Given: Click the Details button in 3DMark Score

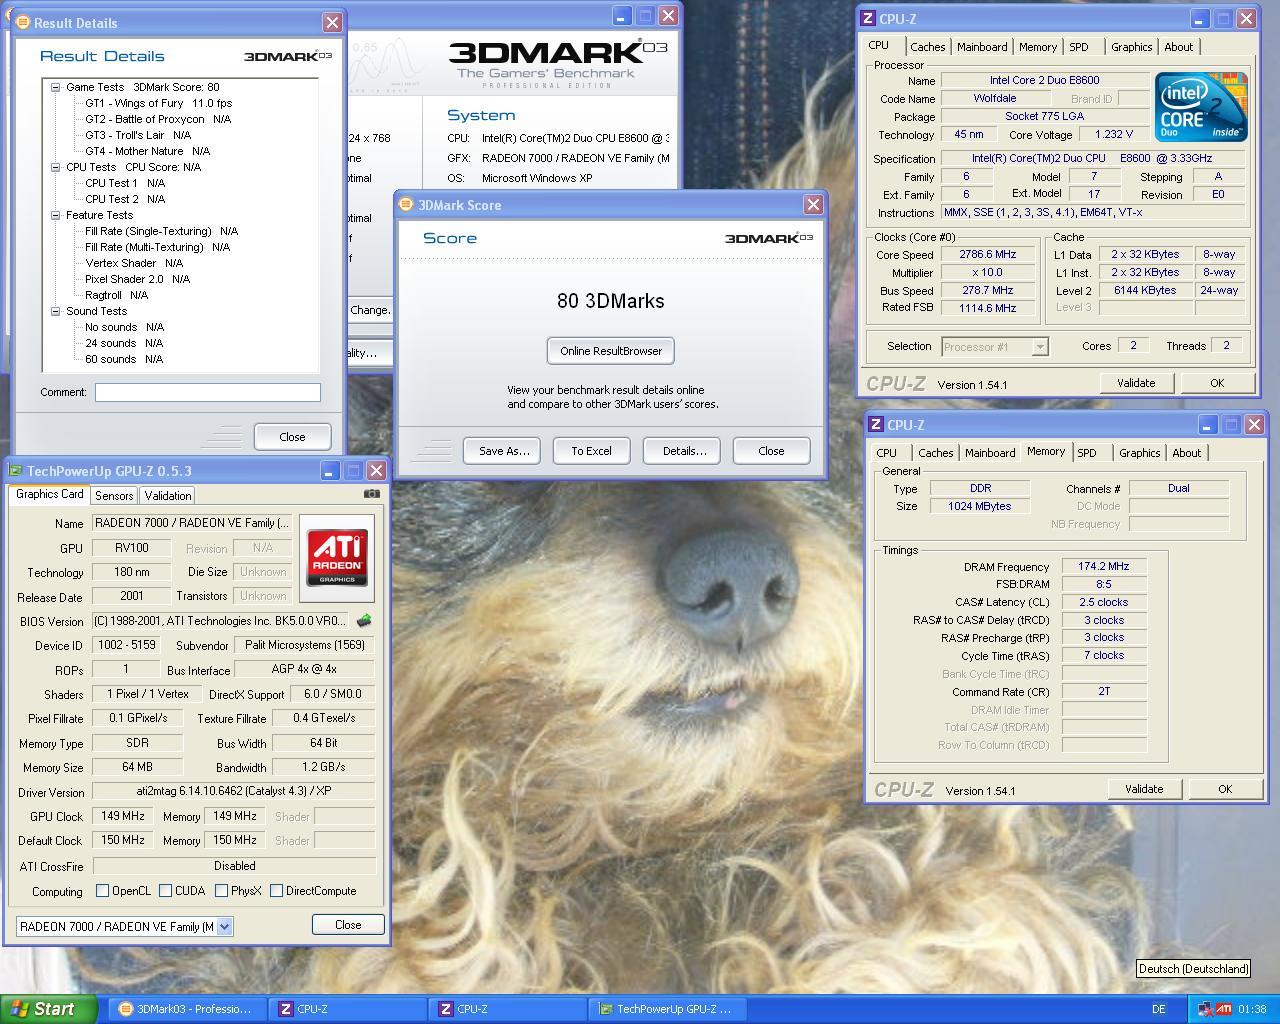Looking at the screenshot, I should coord(684,451).
